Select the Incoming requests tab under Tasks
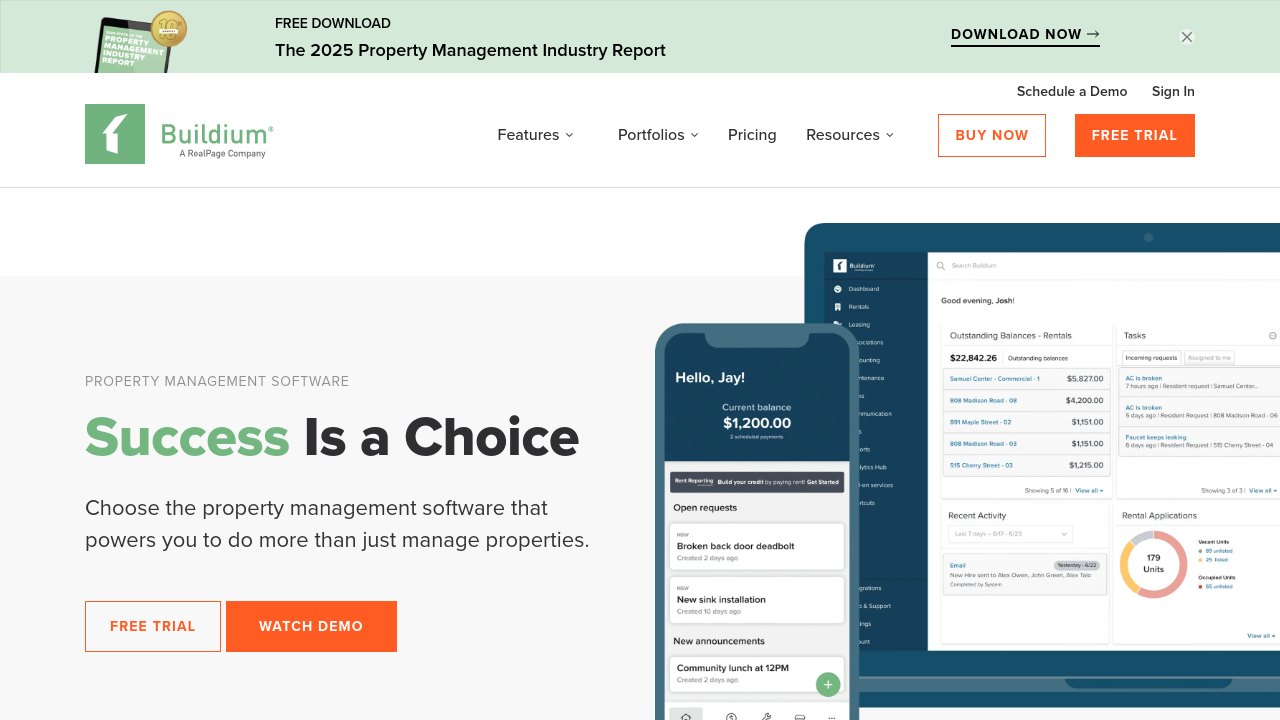The height and width of the screenshot is (720, 1280). point(1151,358)
